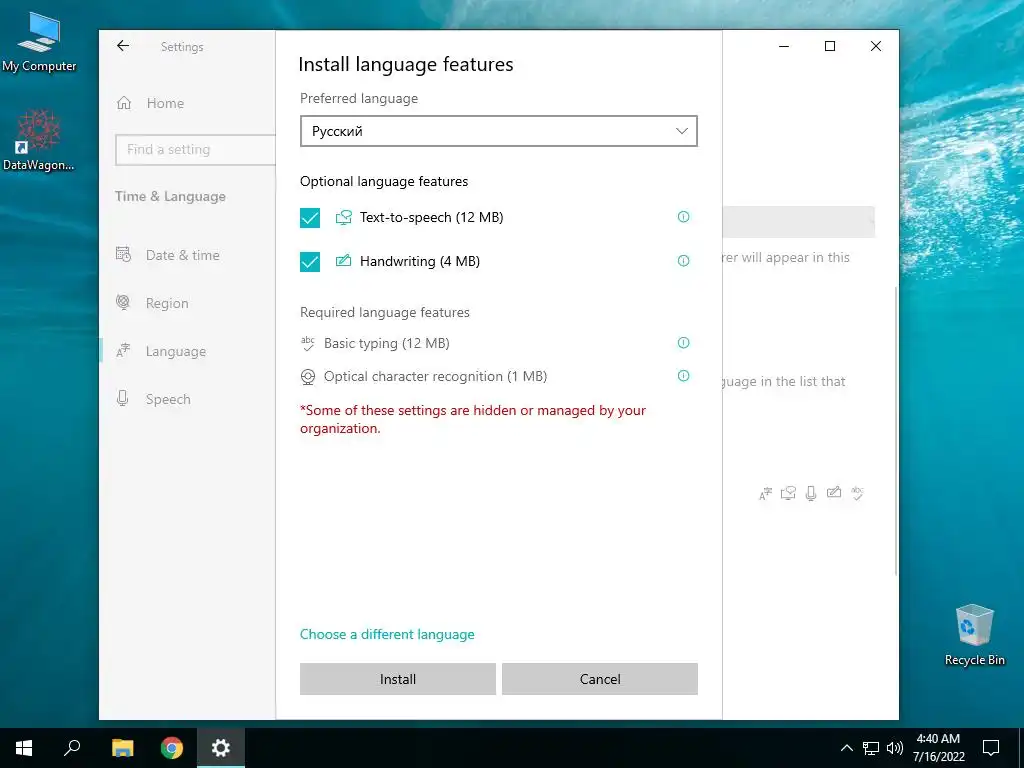Screen dimensions: 1024x768
Task: Click the Date & time calendar icon
Action: [123, 254]
